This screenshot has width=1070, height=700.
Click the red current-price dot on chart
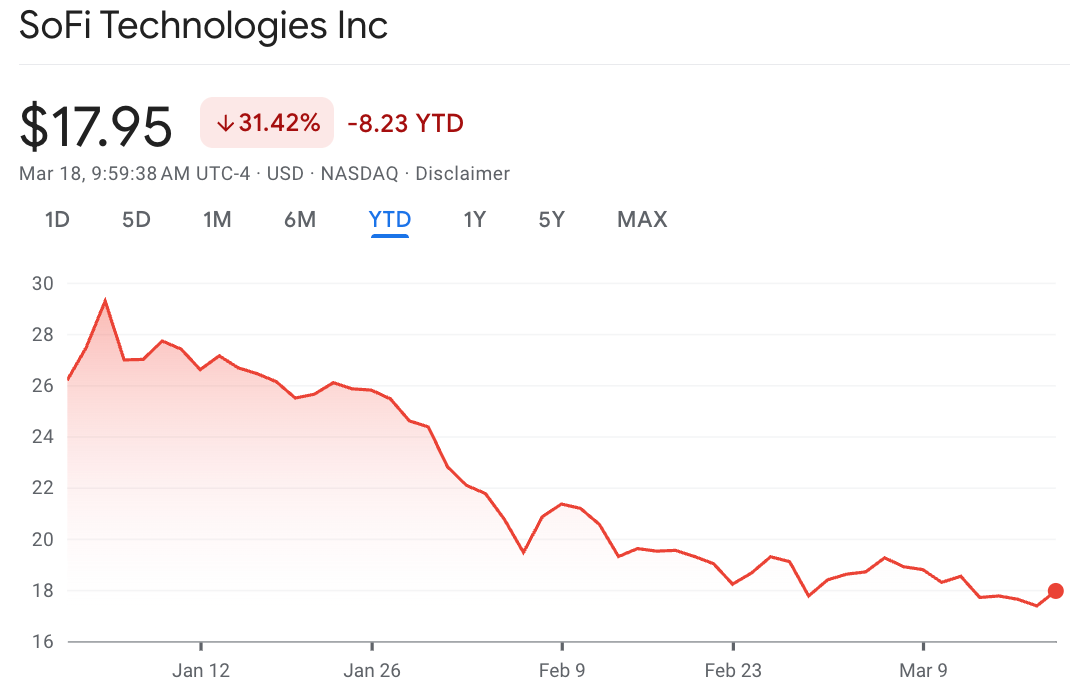tap(1055, 591)
